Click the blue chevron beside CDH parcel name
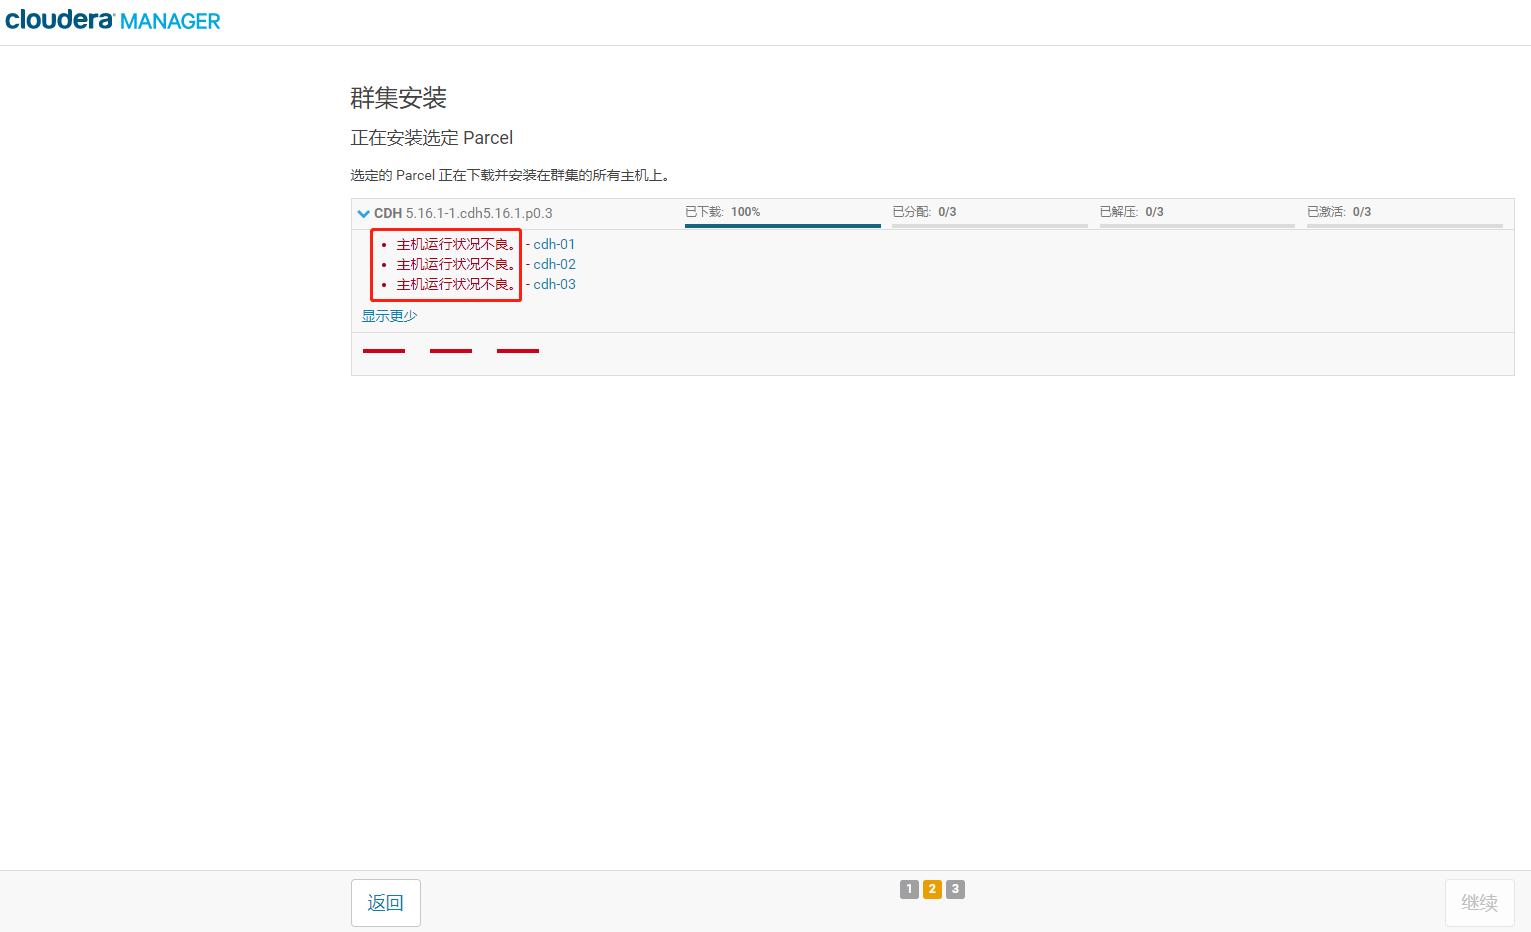The image size is (1531, 932). (x=364, y=213)
